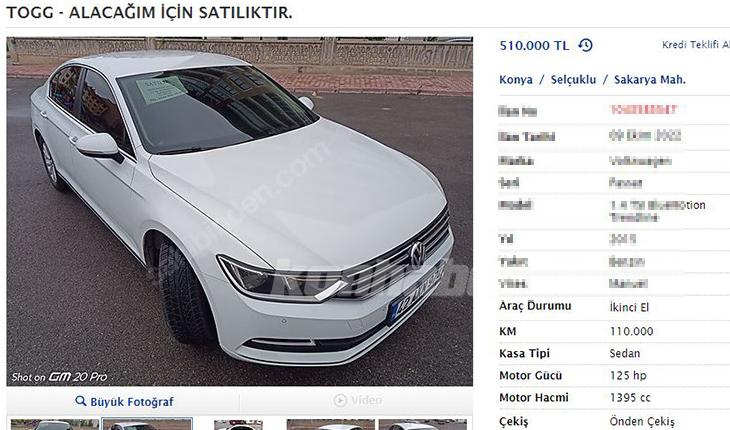Select the fourth photo thumbnail
730x430 pixels.
(x=331, y=424)
